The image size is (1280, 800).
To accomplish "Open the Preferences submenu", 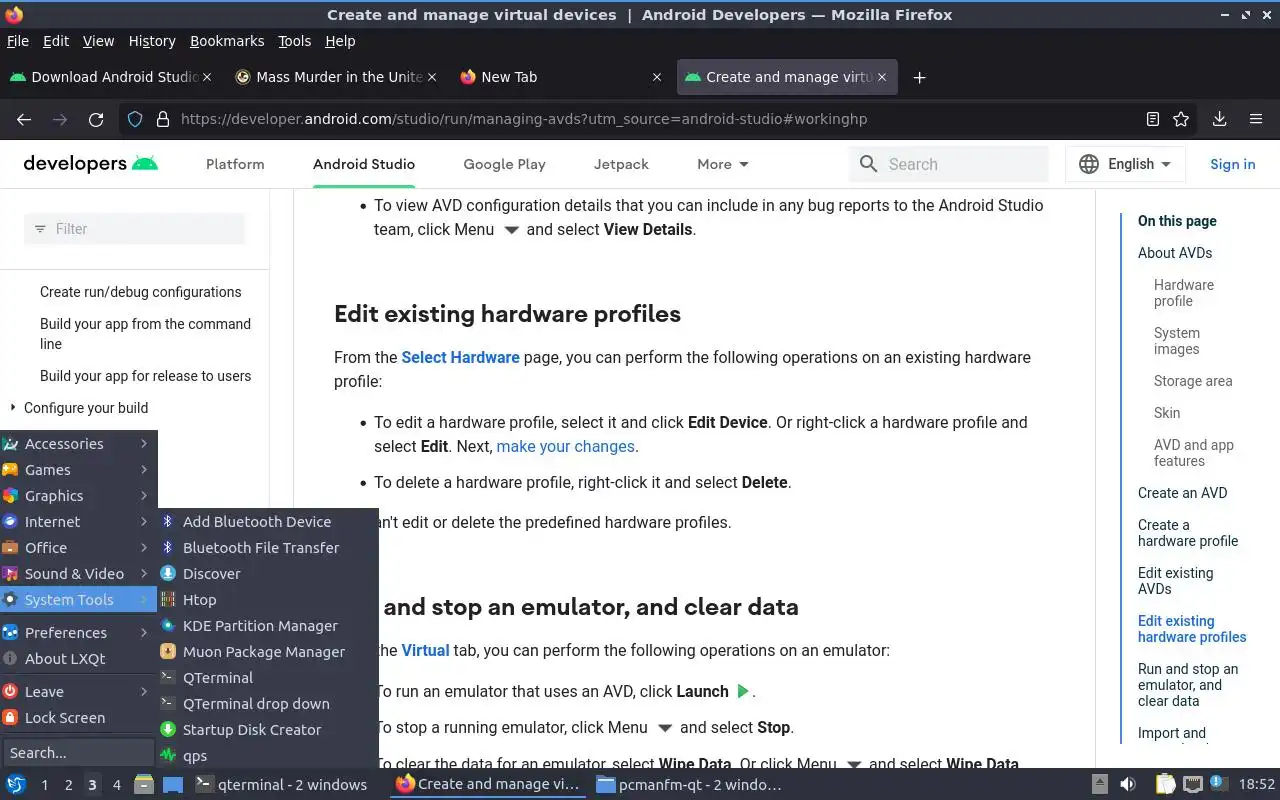I will pos(79,633).
